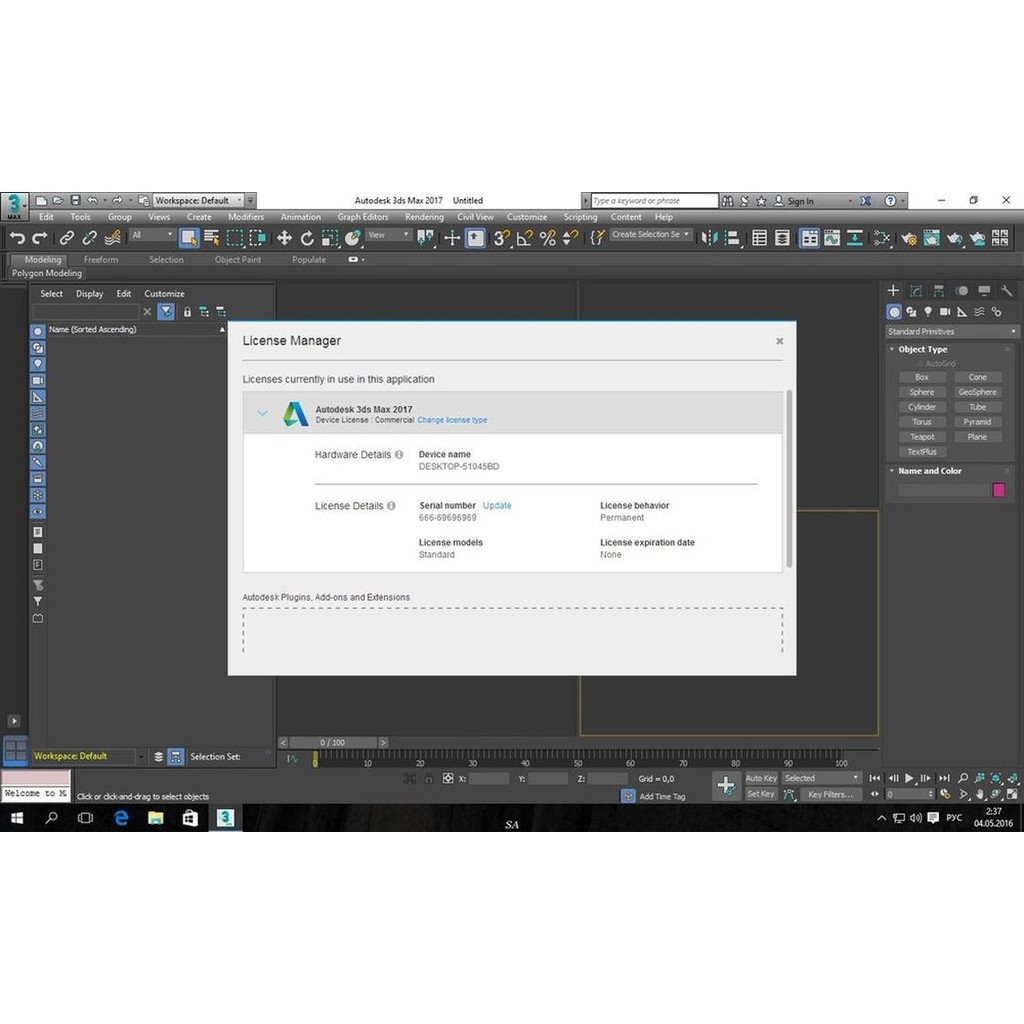Toggle Set Key mode
The image size is (1024, 1024).
[x=760, y=794]
